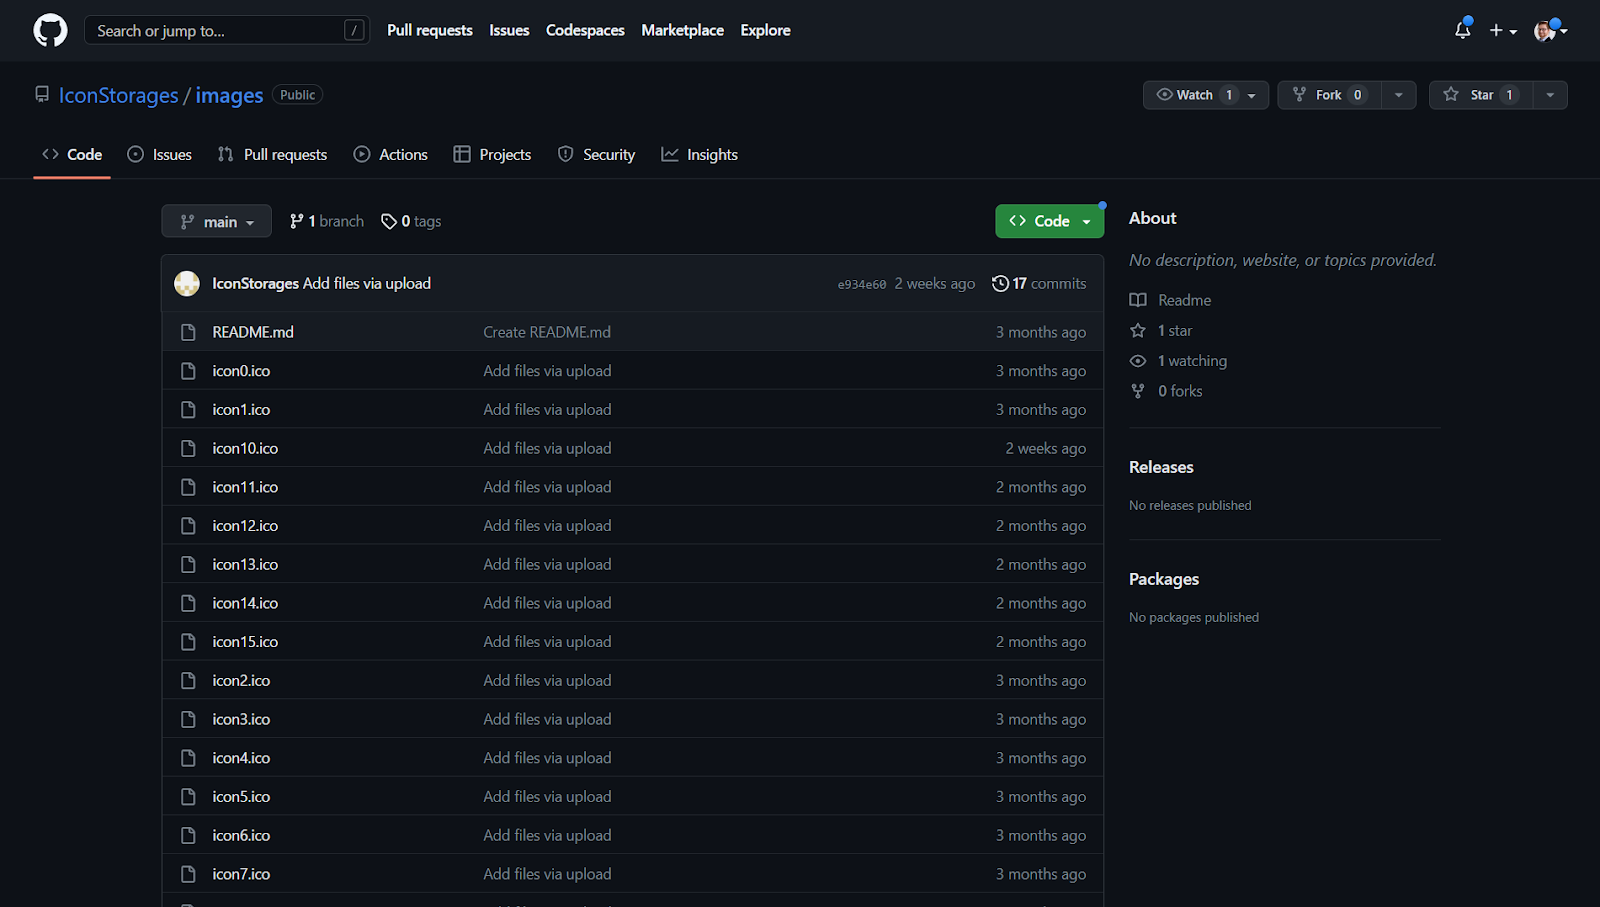Open the green Code clone dropdown
Viewport: 1600px width, 907px height.
pyautogui.click(x=1050, y=221)
